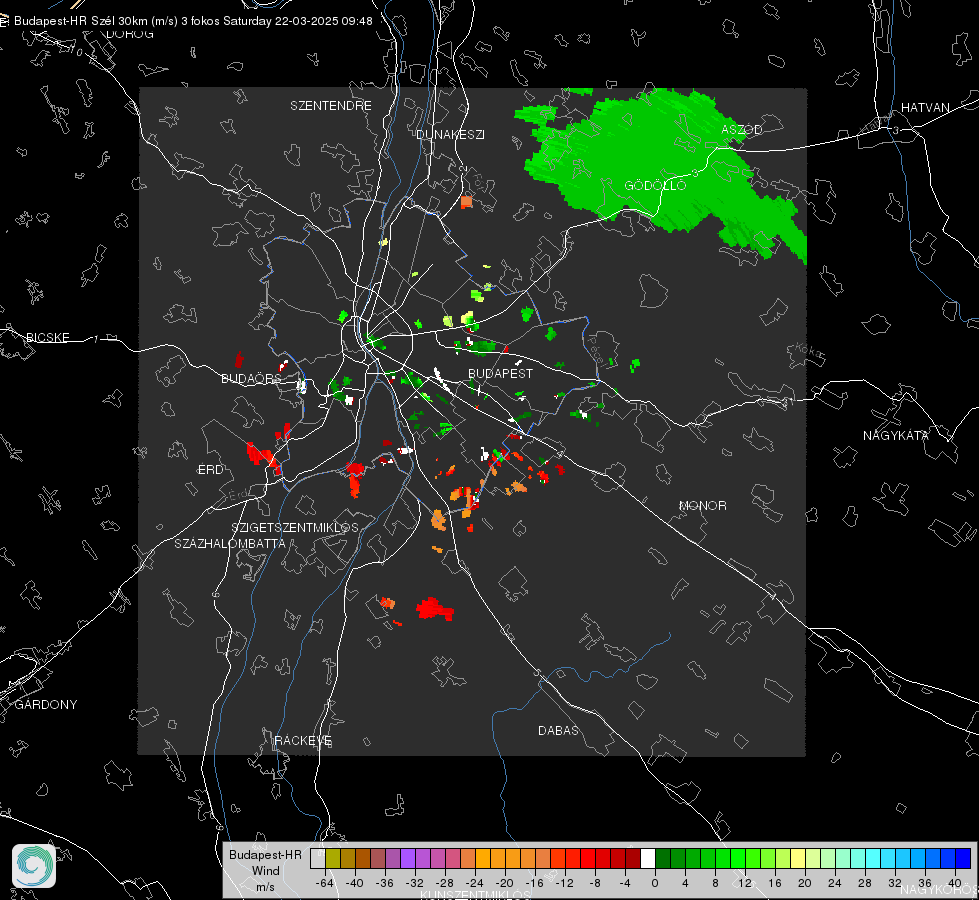Image resolution: width=979 pixels, height=900 pixels.
Task: Click the SZÁZHALOMBATTA map label
Action: pos(230,543)
